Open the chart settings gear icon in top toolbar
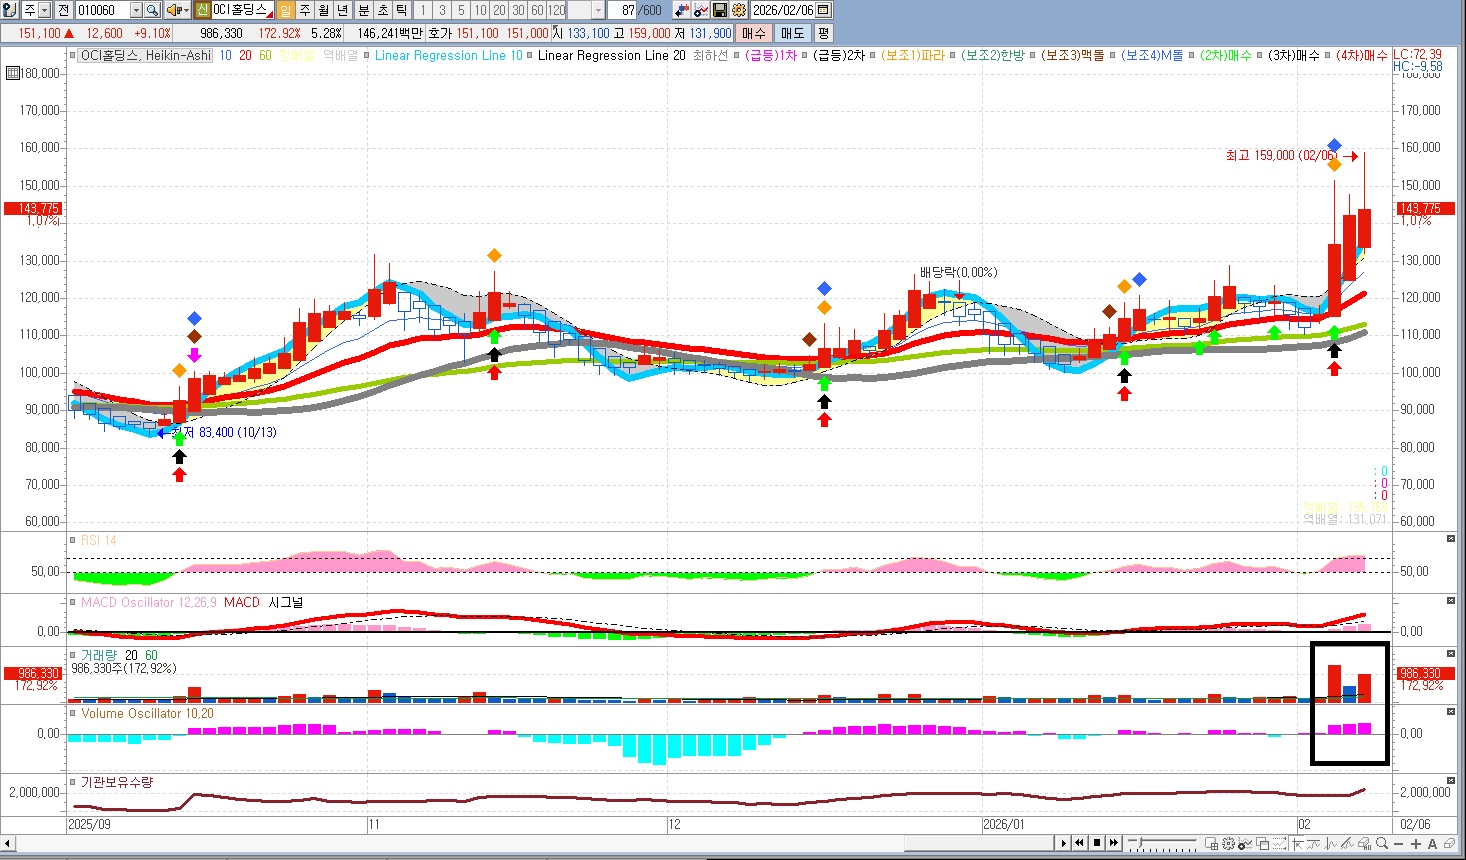 738,10
